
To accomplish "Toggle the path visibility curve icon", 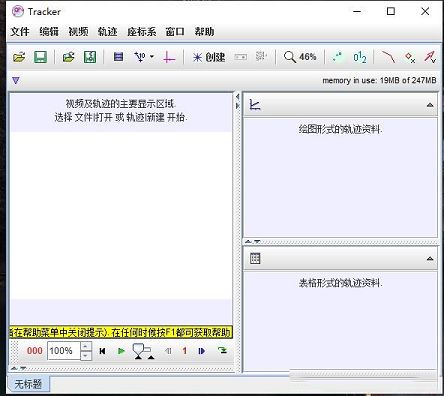I will pos(388,57).
